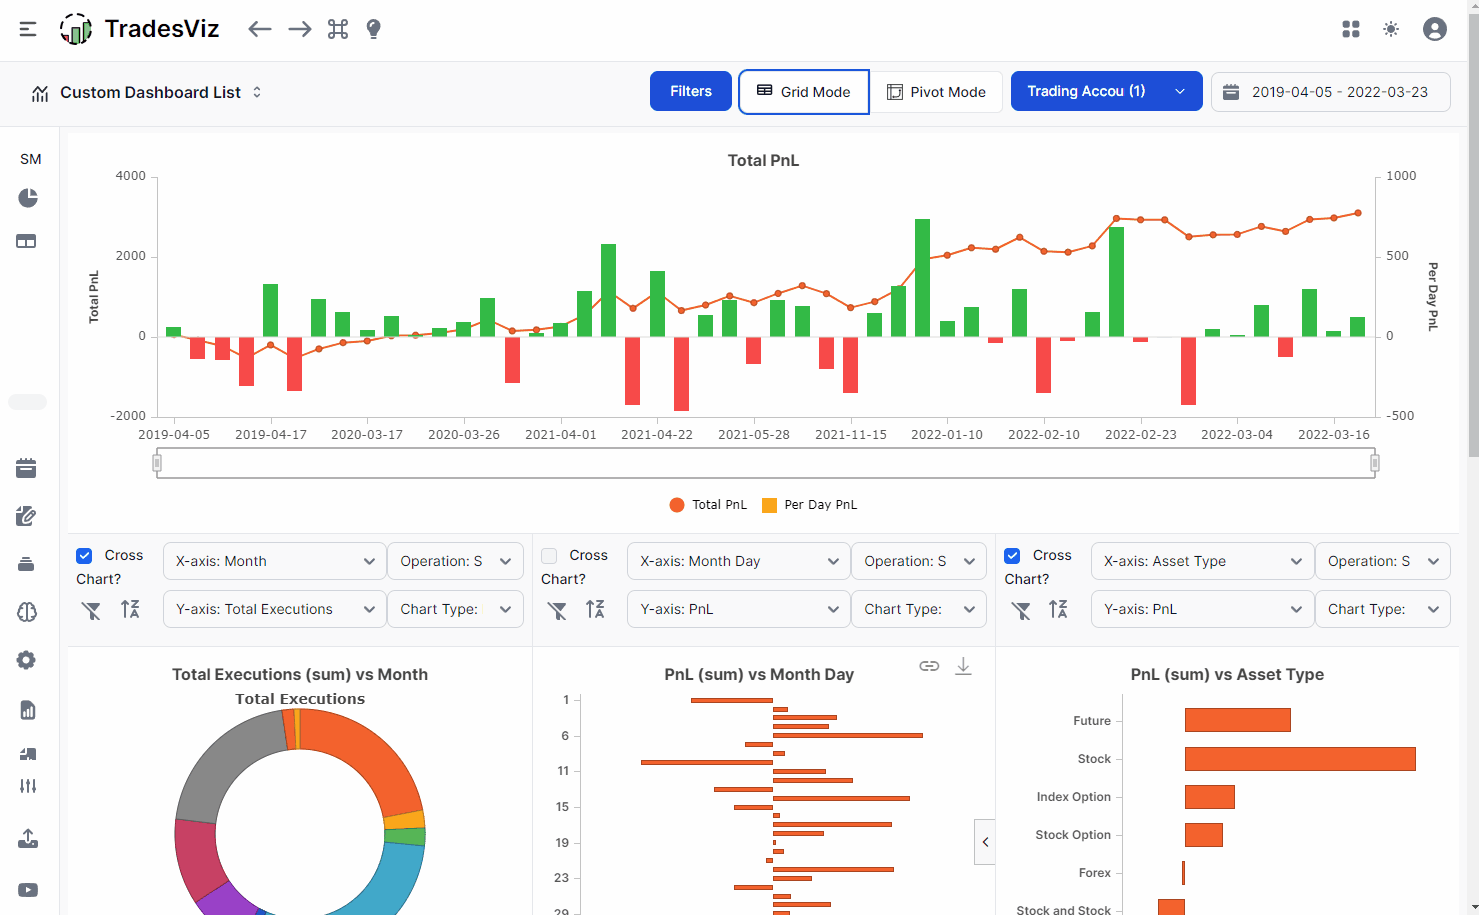The width and height of the screenshot is (1479, 915).
Task: Open Operation dropdown for Asset Type chart
Action: 1383,561
